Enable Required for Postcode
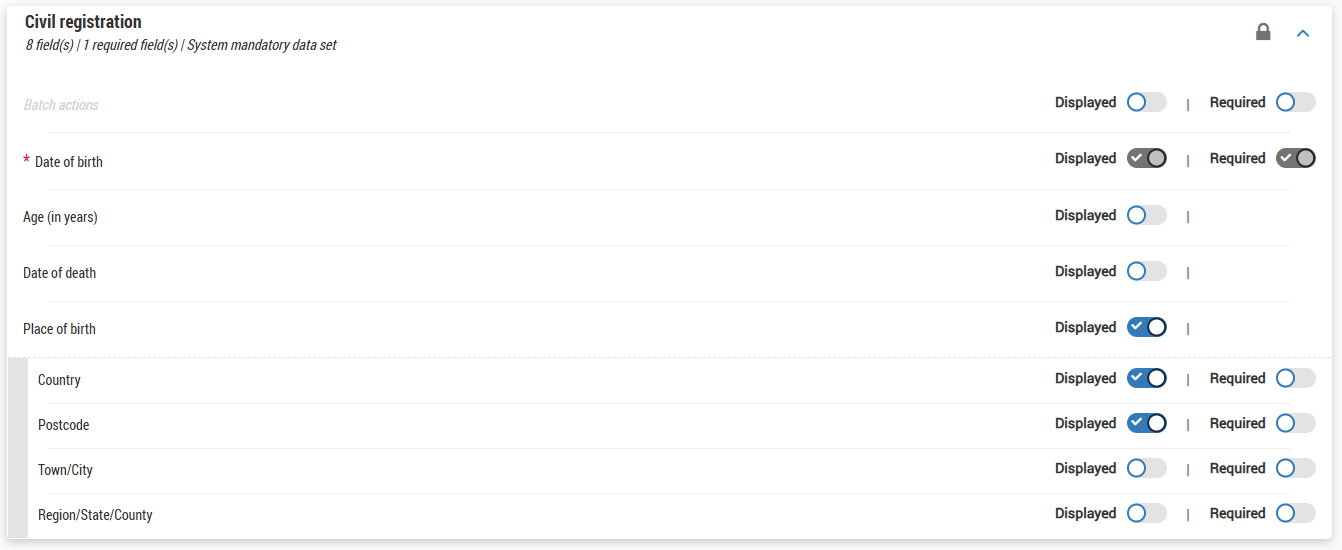The width and height of the screenshot is (1342, 550). tap(1295, 423)
